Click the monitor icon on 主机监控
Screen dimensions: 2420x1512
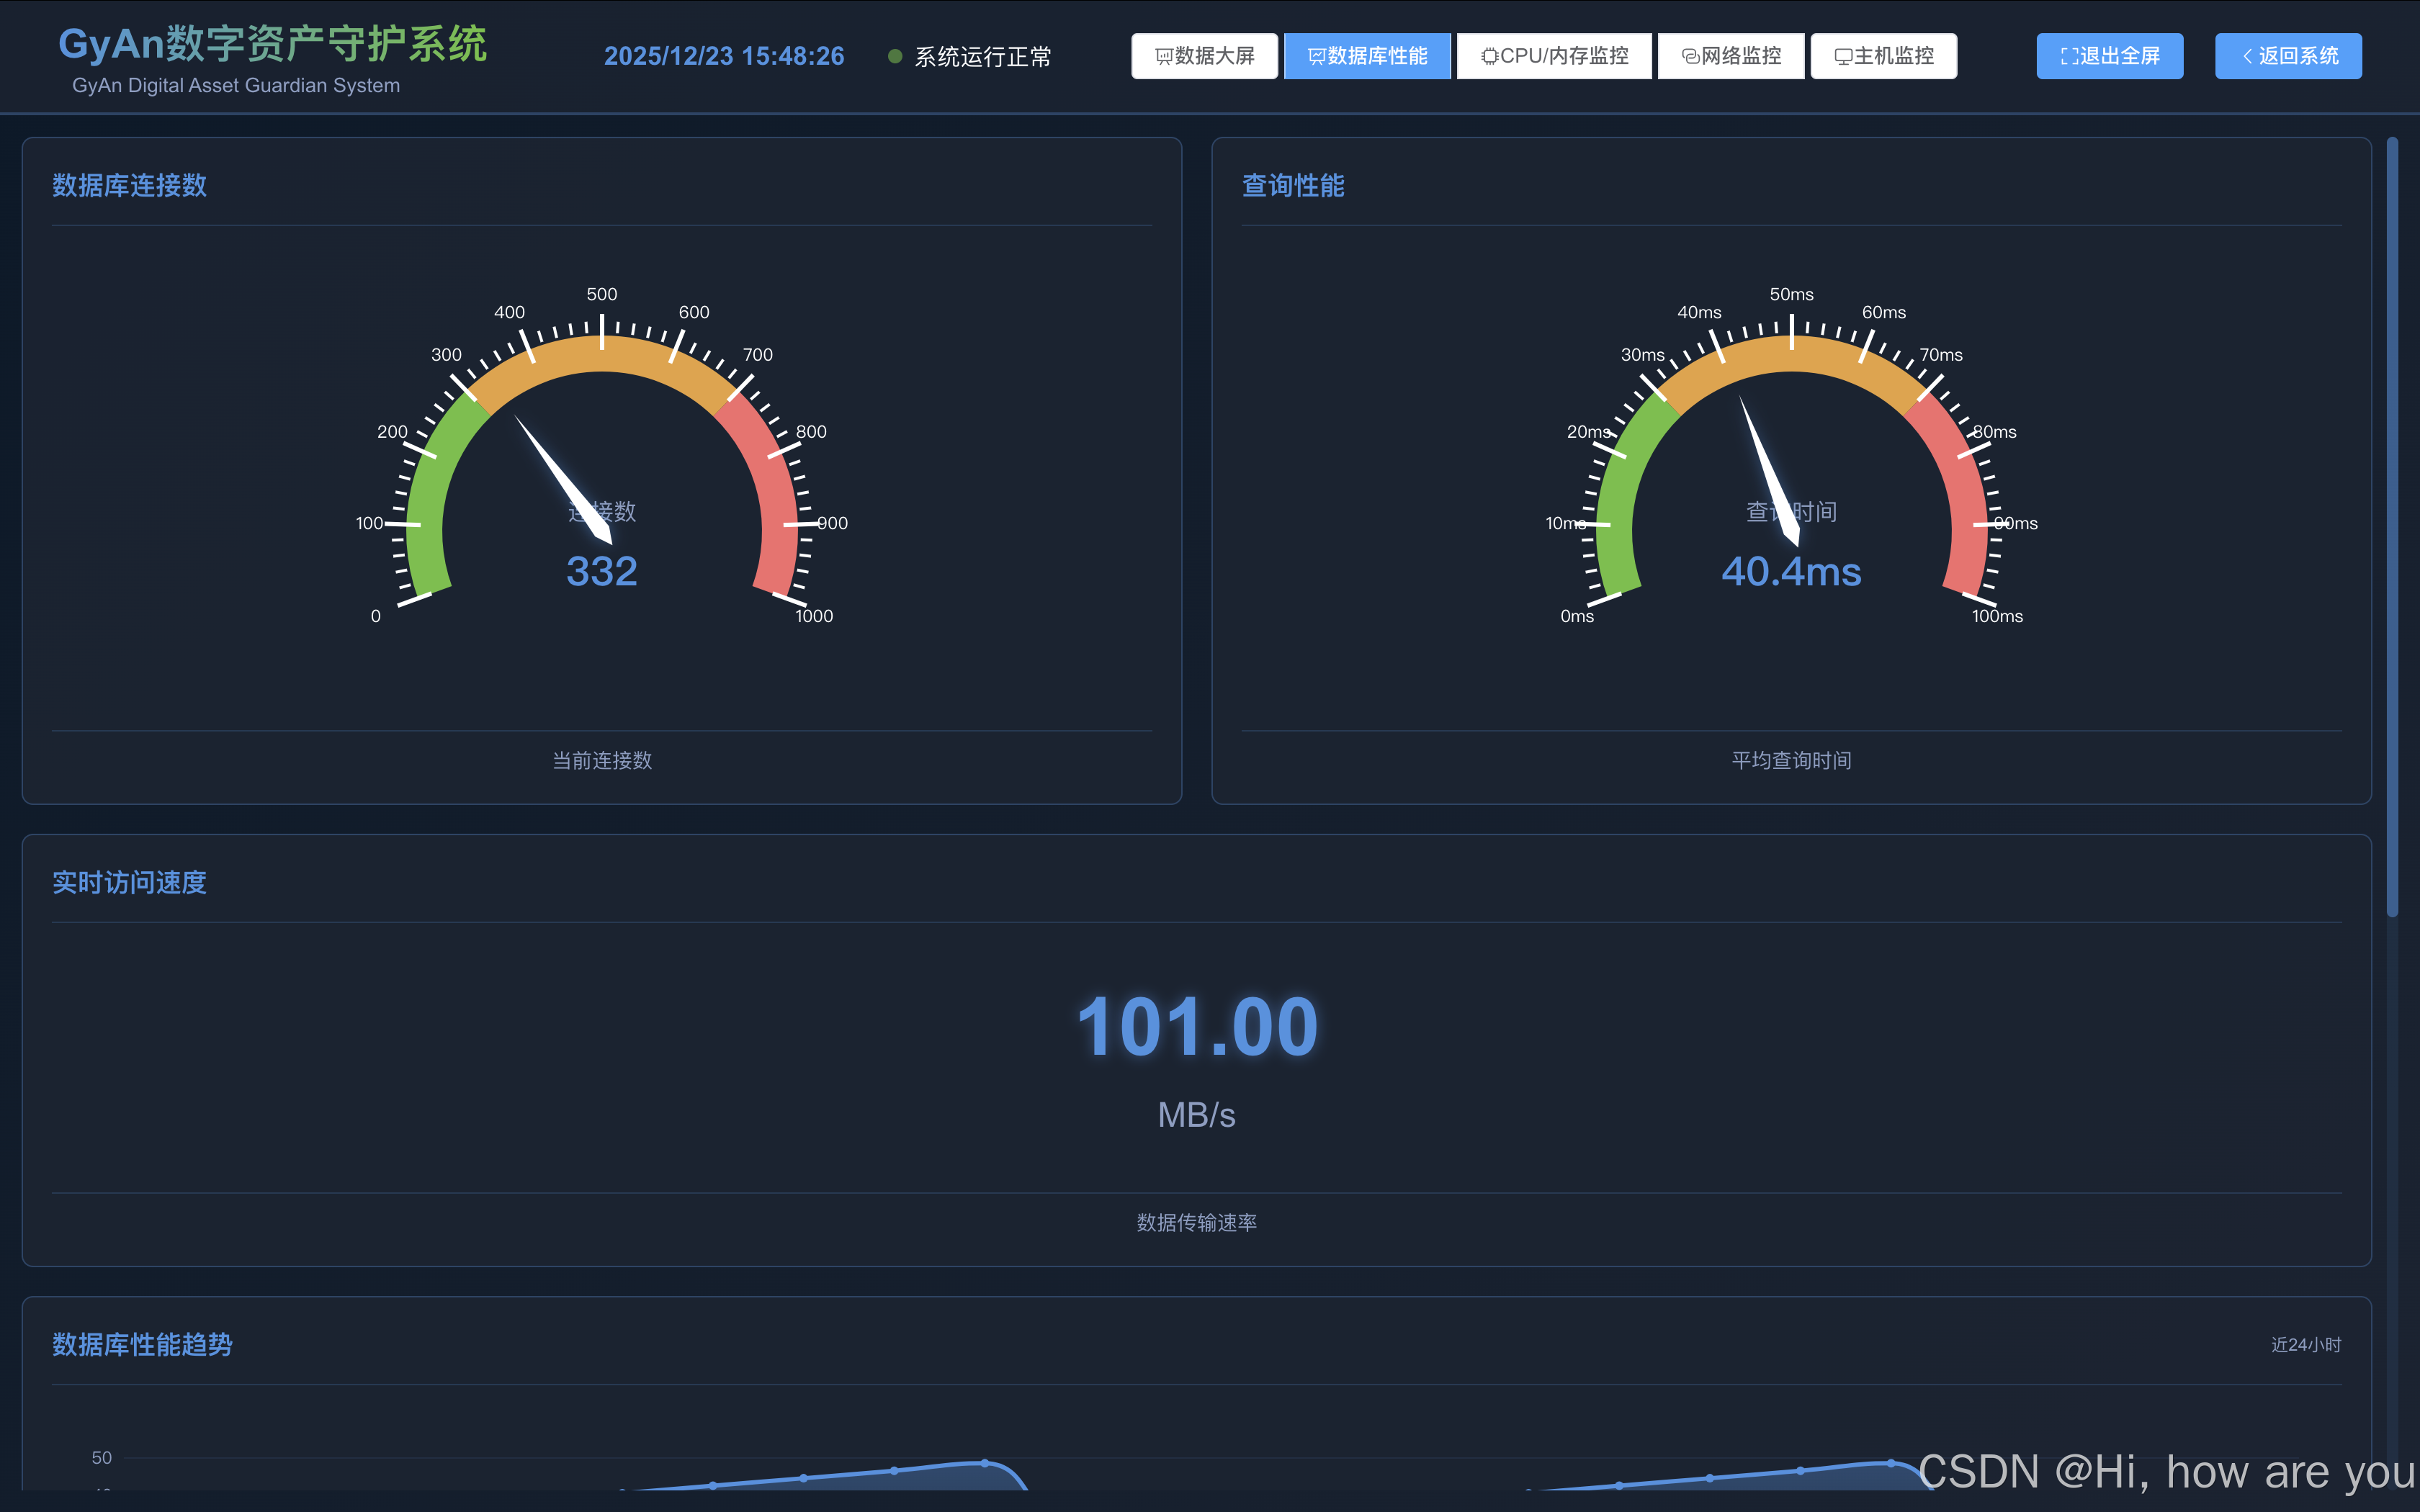pyautogui.click(x=1843, y=56)
